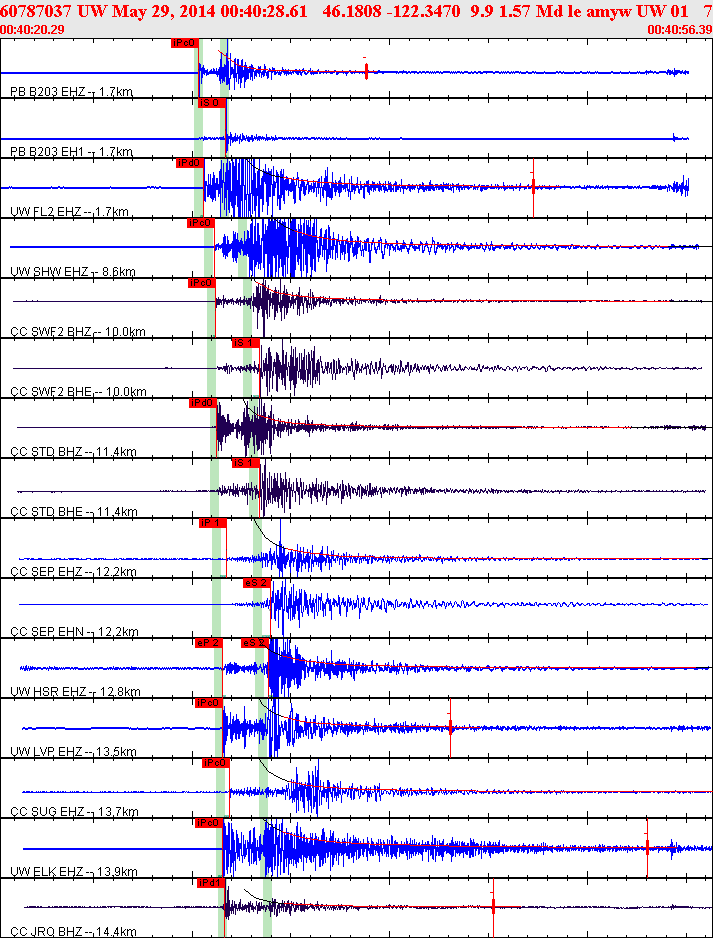713x938 pixels.
Task: Click the magnitude '1.57 Md' in header
Action: [x=514, y=11]
